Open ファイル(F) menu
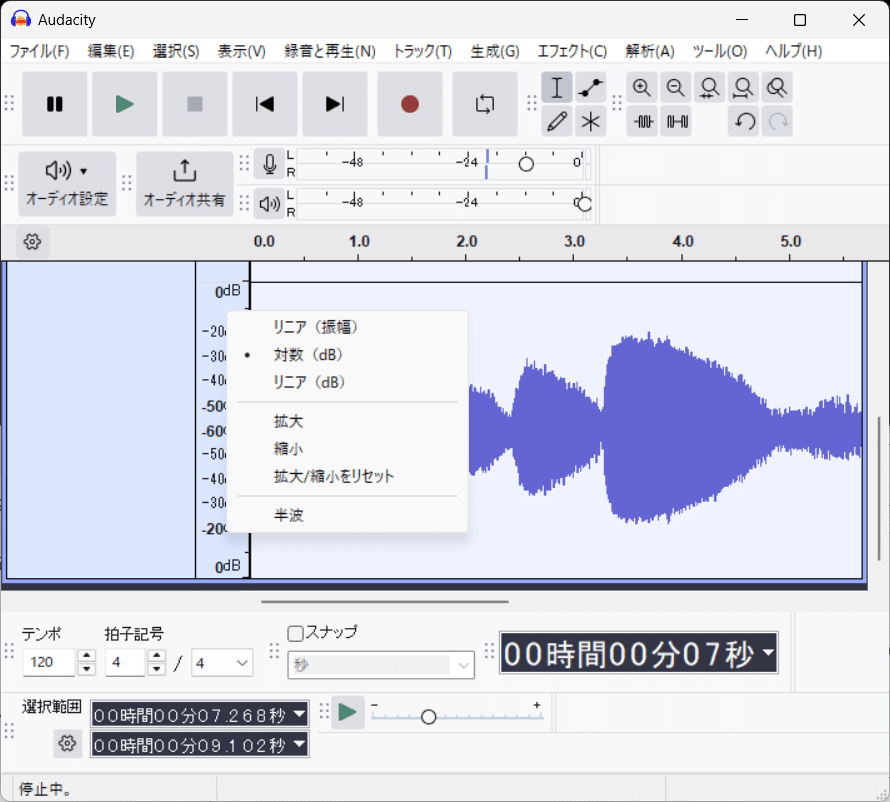This screenshot has width=890, height=802. point(39,51)
